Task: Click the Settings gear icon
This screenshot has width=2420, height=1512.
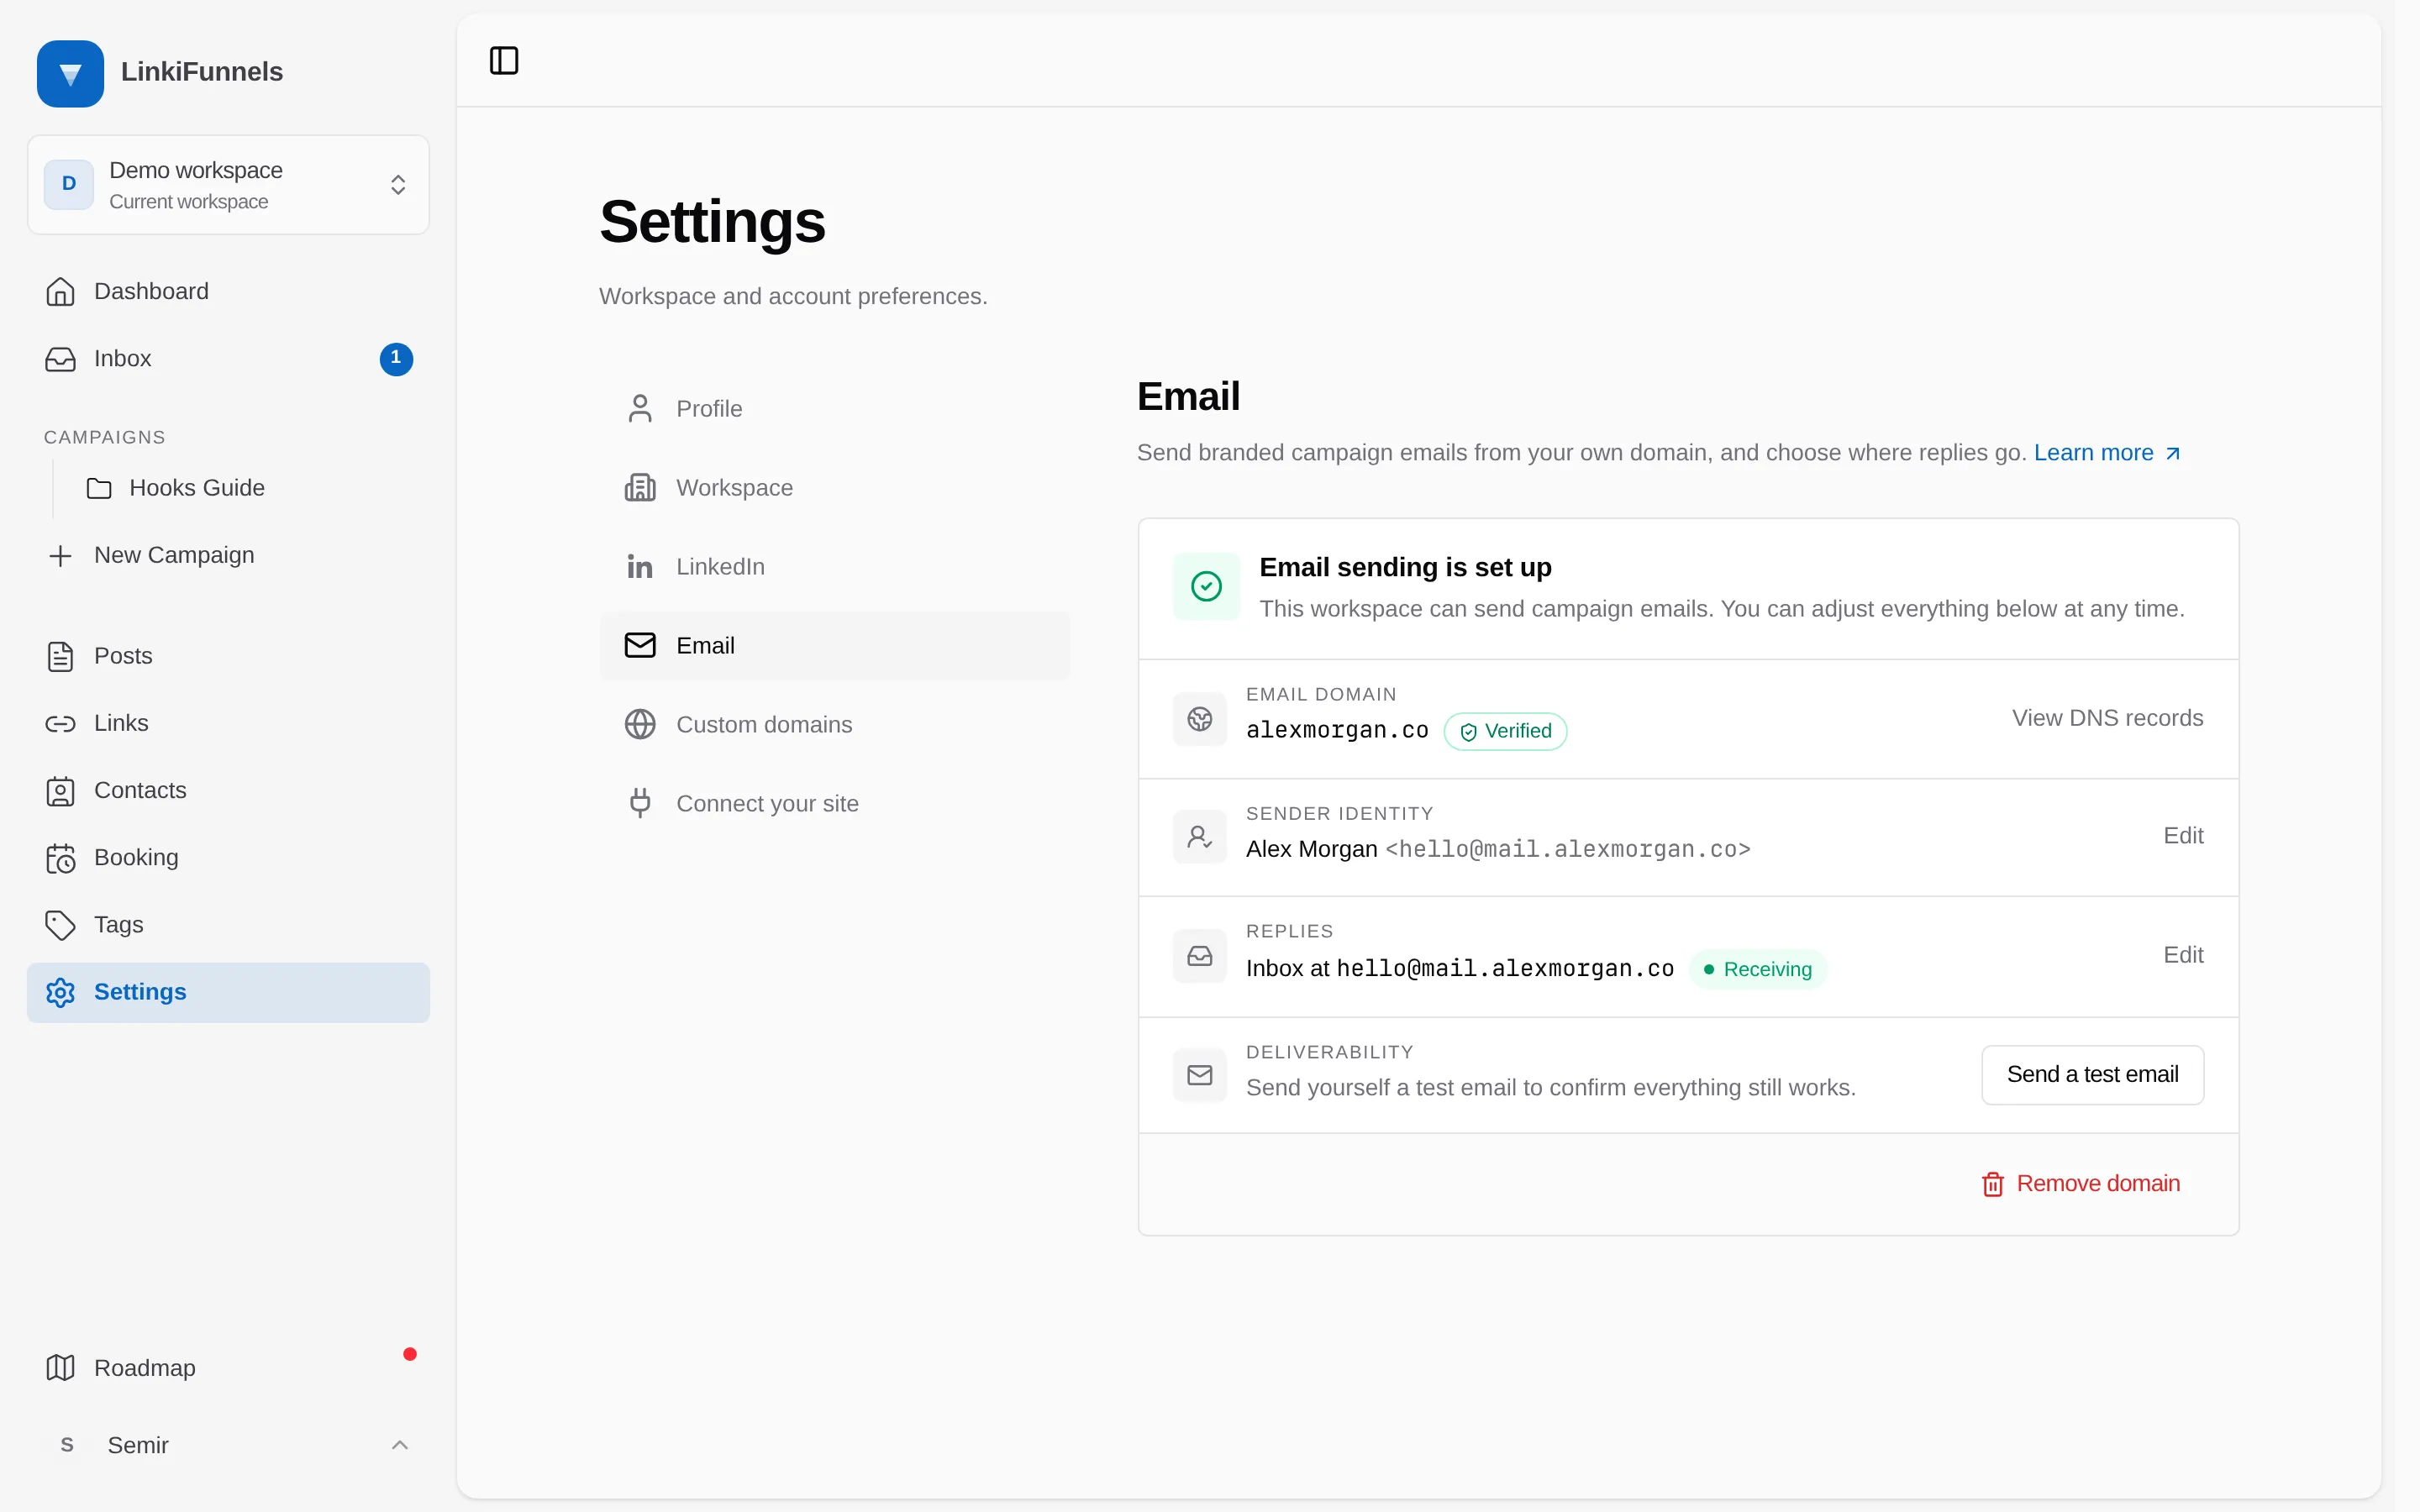Action: click(60, 992)
